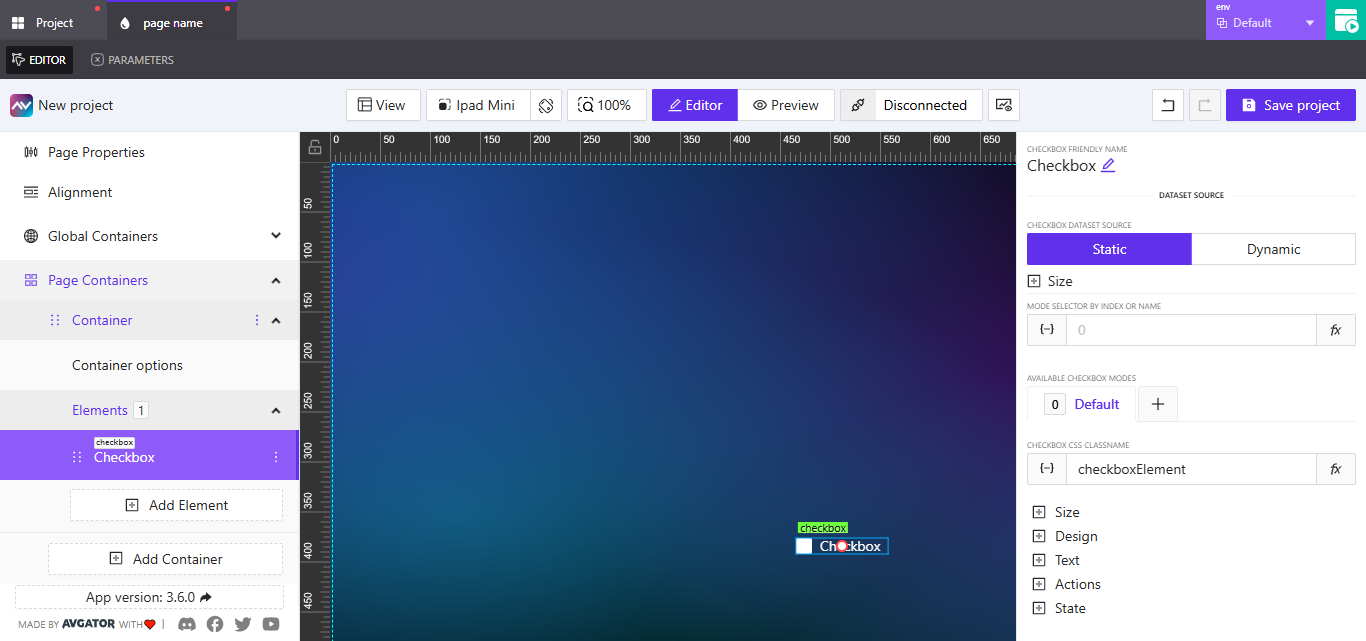Click the device rotation icon beside Ipad Mini
Viewport: 1366px width, 641px height.
pyautogui.click(x=546, y=105)
